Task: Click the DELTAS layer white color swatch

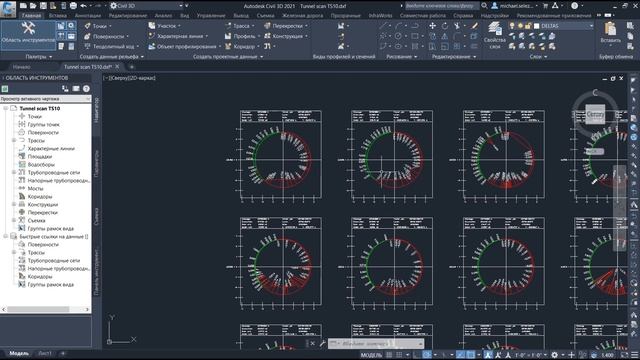Action: tap(536, 26)
